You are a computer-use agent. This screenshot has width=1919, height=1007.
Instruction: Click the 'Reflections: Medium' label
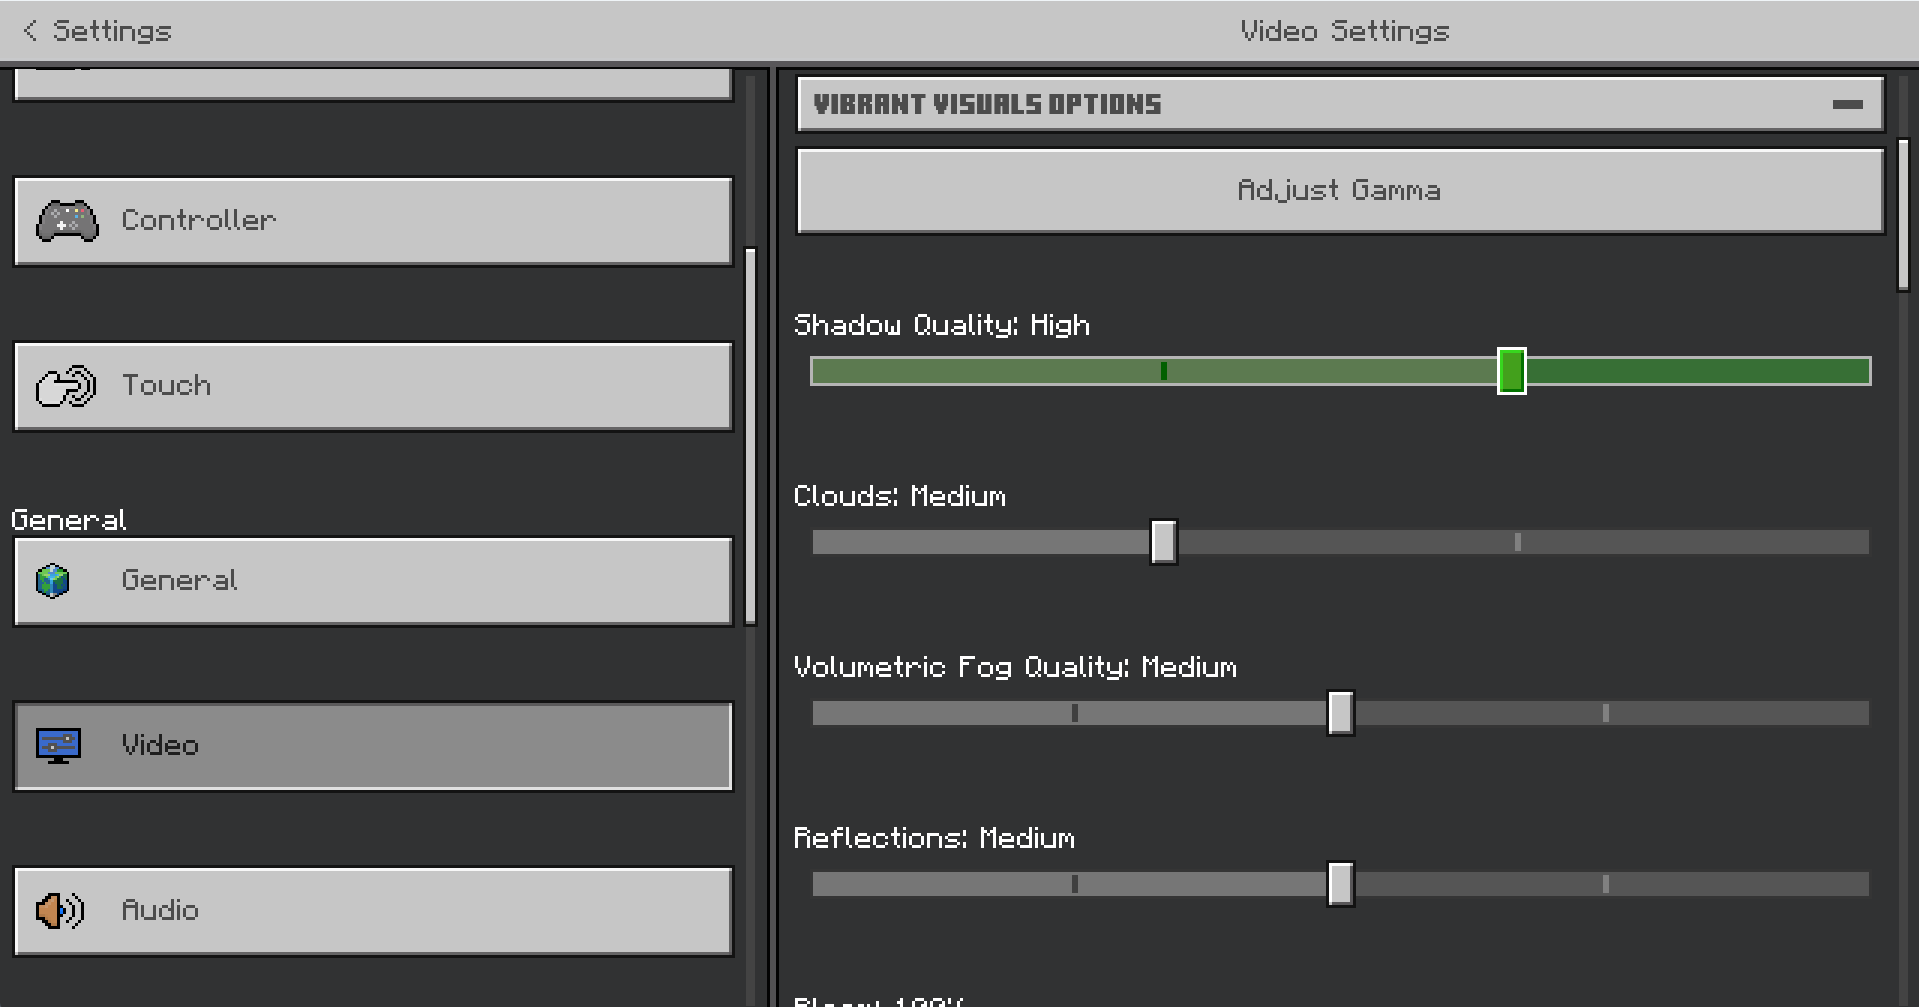[x=934, y=838]
